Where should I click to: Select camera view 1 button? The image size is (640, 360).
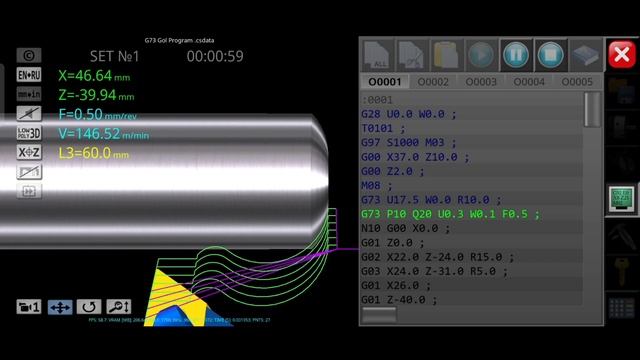pyautogui.click(x=29, y=307)
